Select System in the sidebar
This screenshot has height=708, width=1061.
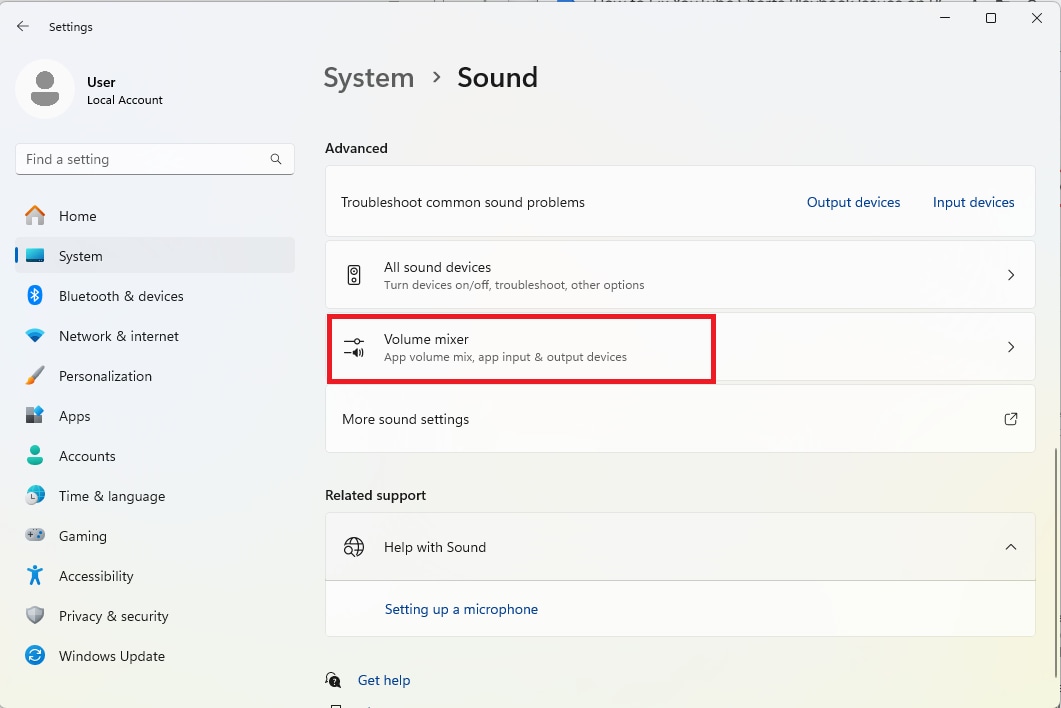click(x=155, y=256)
